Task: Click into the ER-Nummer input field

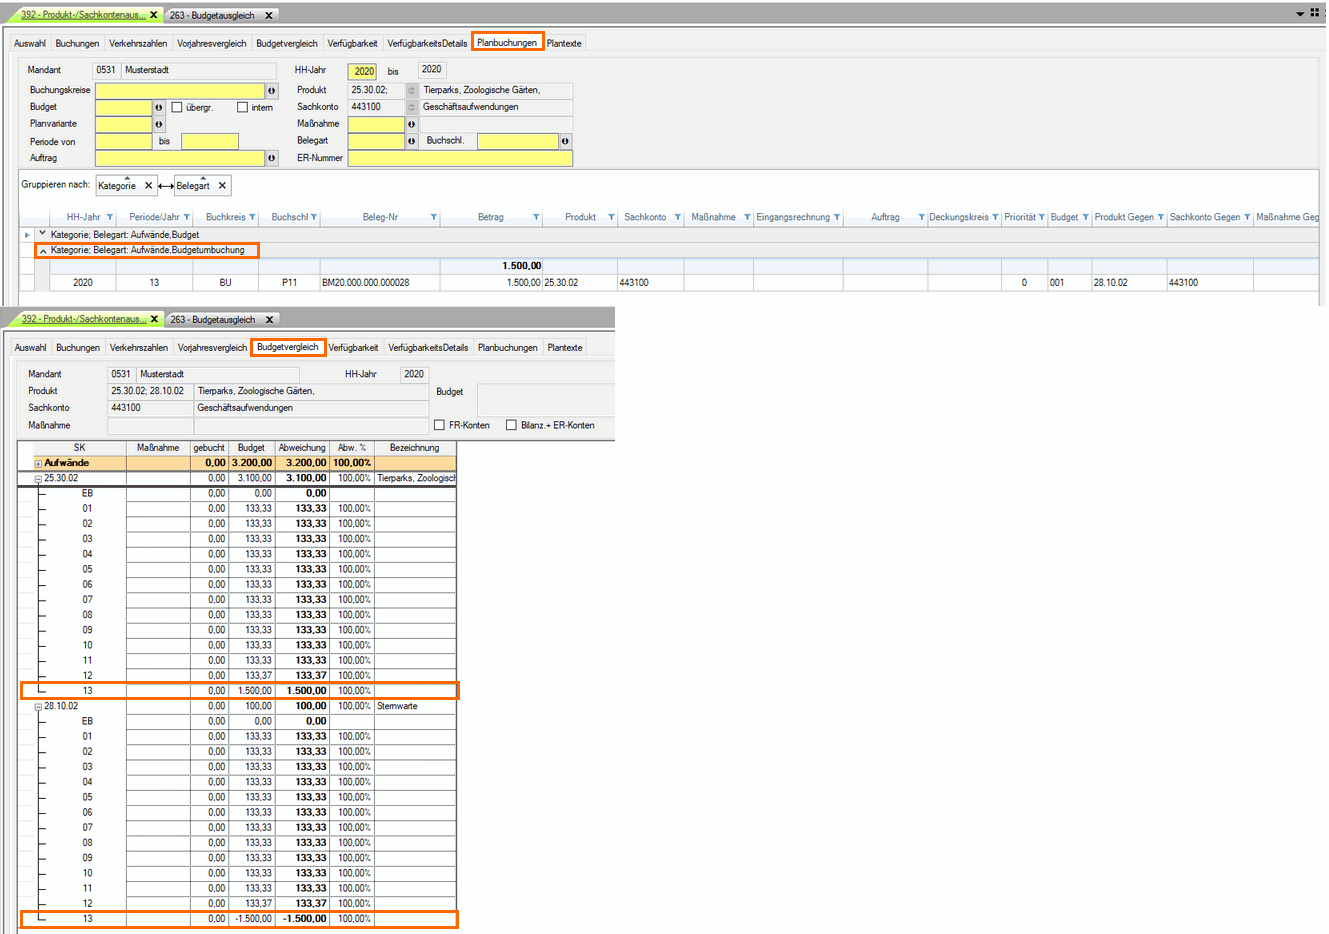Action: [x=460, y=158]
